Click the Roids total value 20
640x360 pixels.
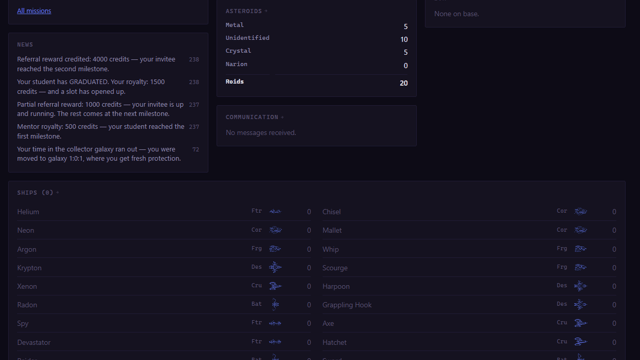(403, 83)
